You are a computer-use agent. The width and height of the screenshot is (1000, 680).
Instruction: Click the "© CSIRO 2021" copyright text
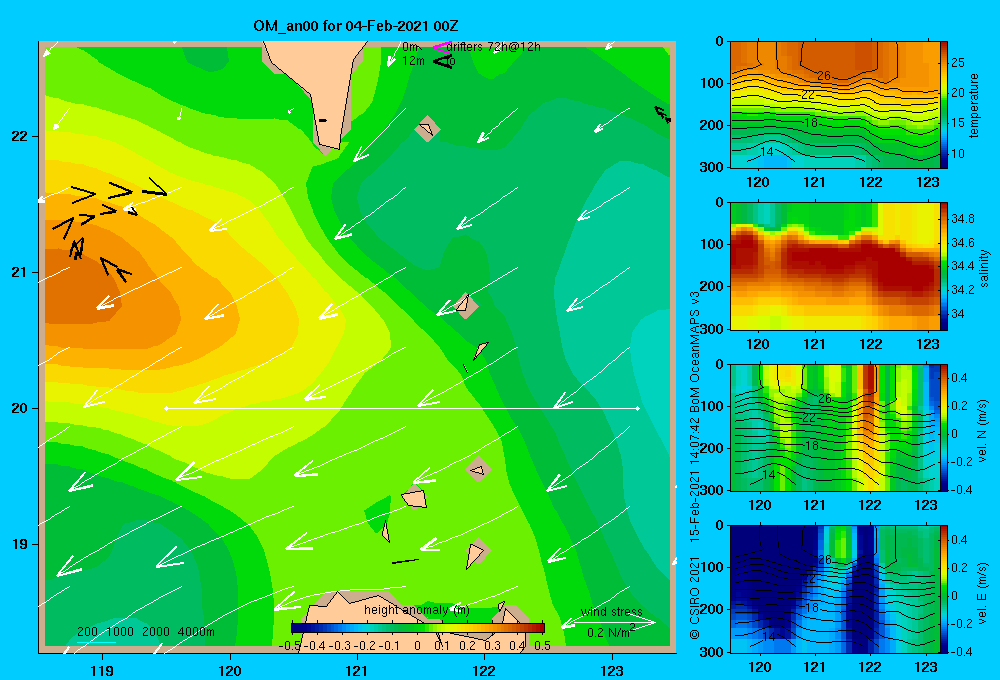(695, 598)
